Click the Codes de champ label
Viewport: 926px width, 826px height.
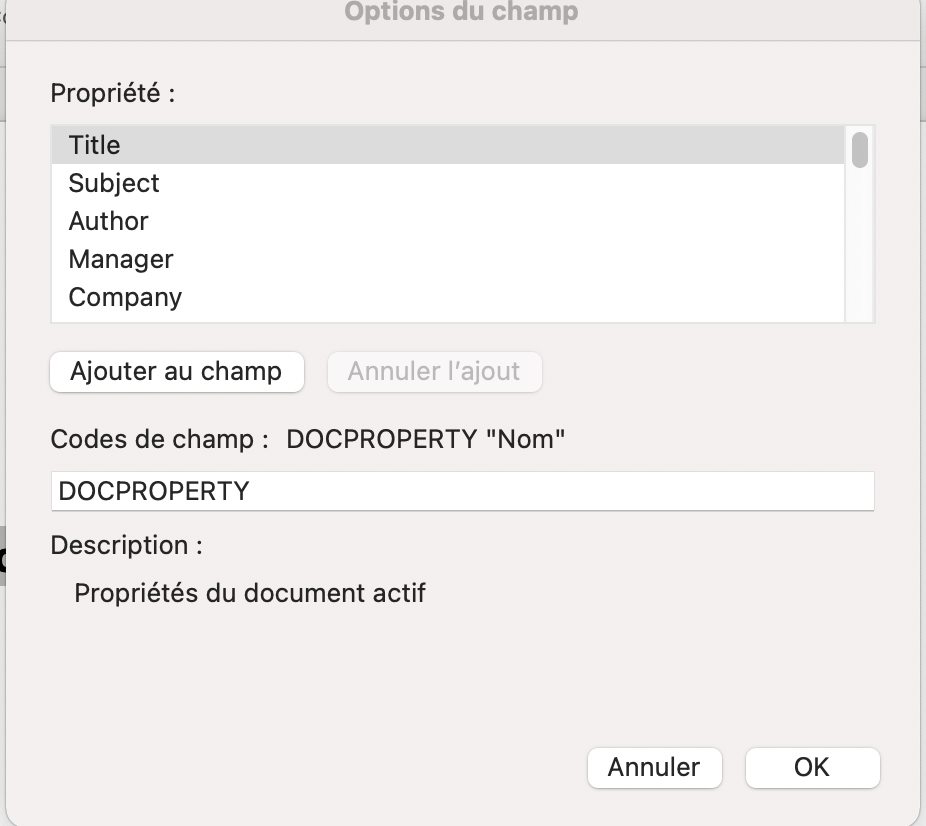tap(160, 439)
